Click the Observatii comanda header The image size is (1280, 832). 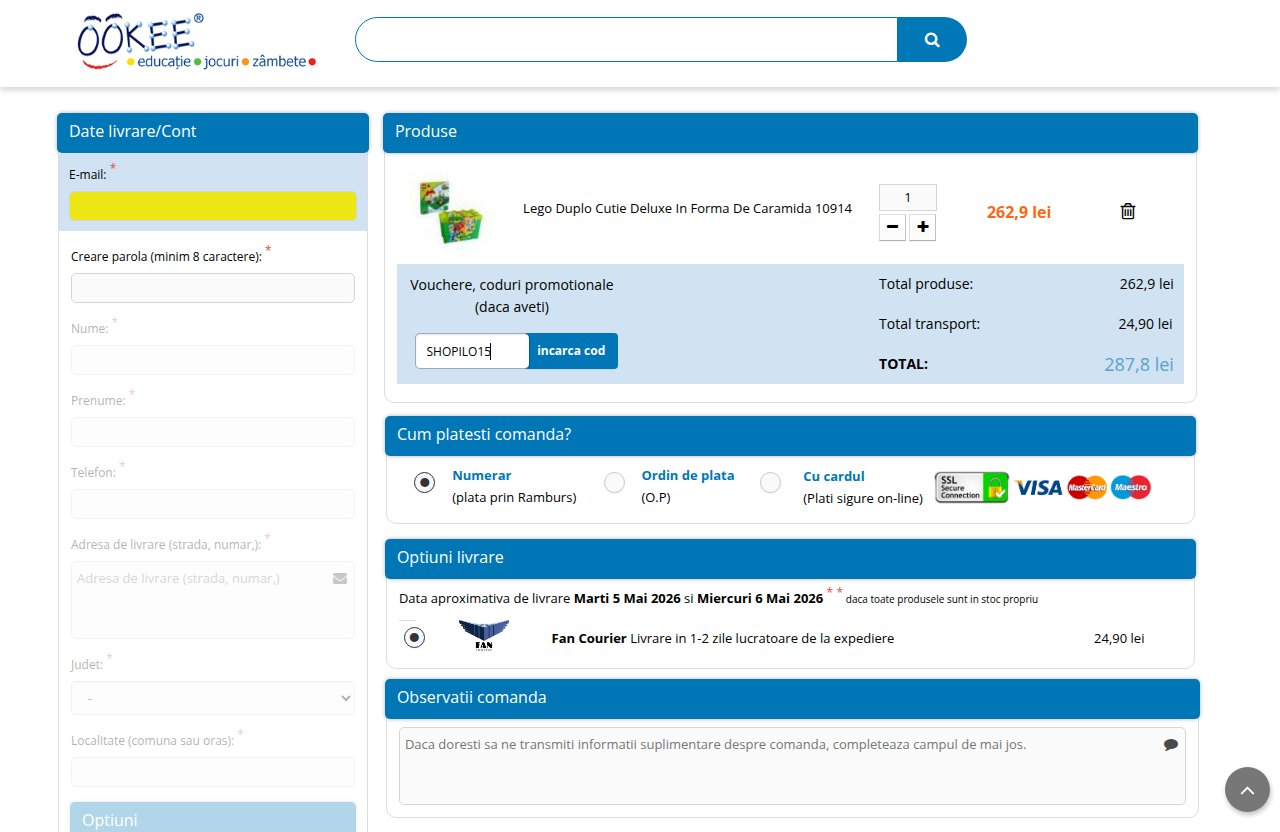[x=792, y=698]
